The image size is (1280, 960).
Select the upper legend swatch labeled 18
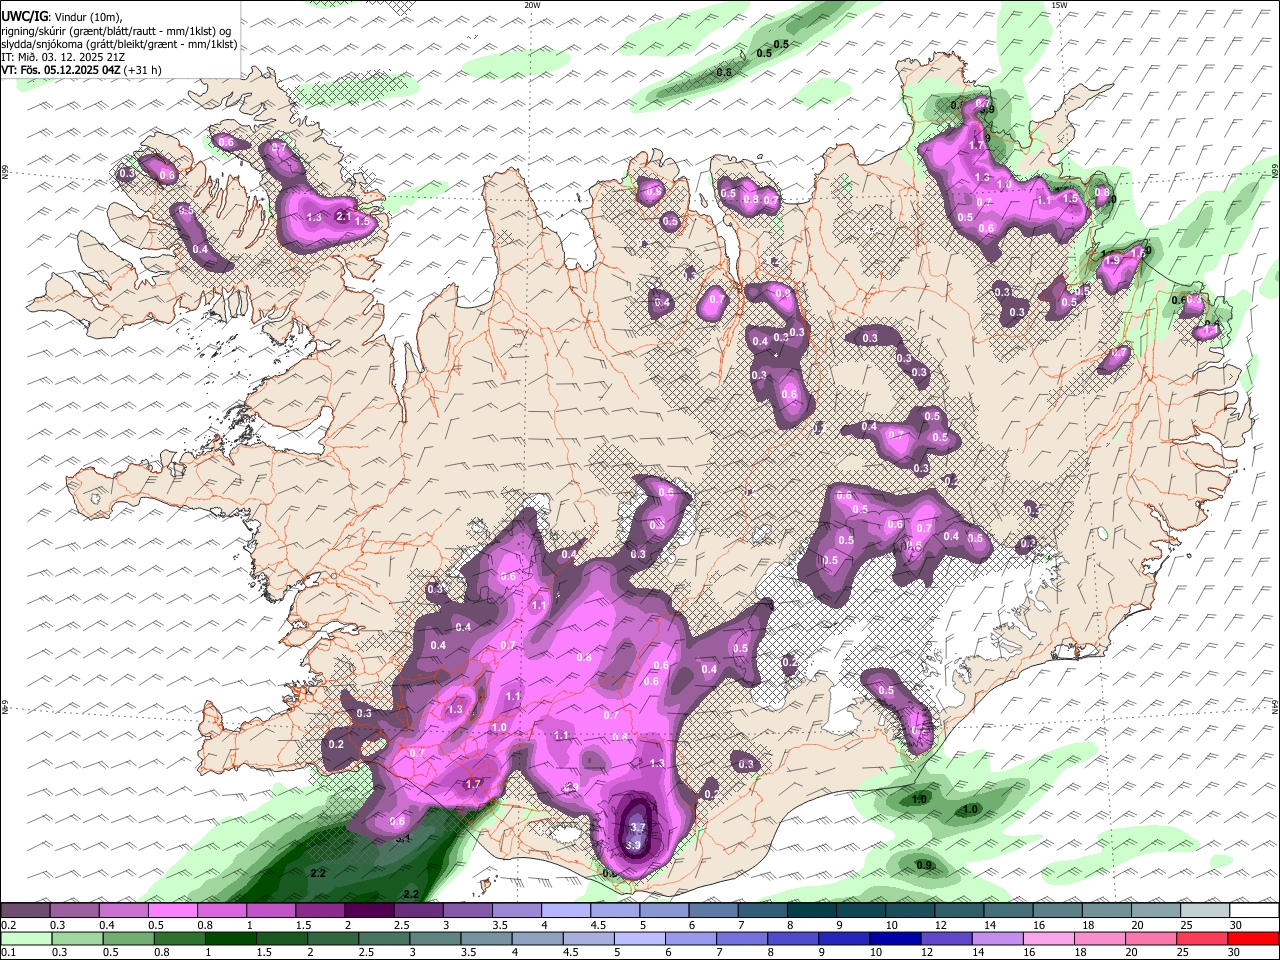1107,911
